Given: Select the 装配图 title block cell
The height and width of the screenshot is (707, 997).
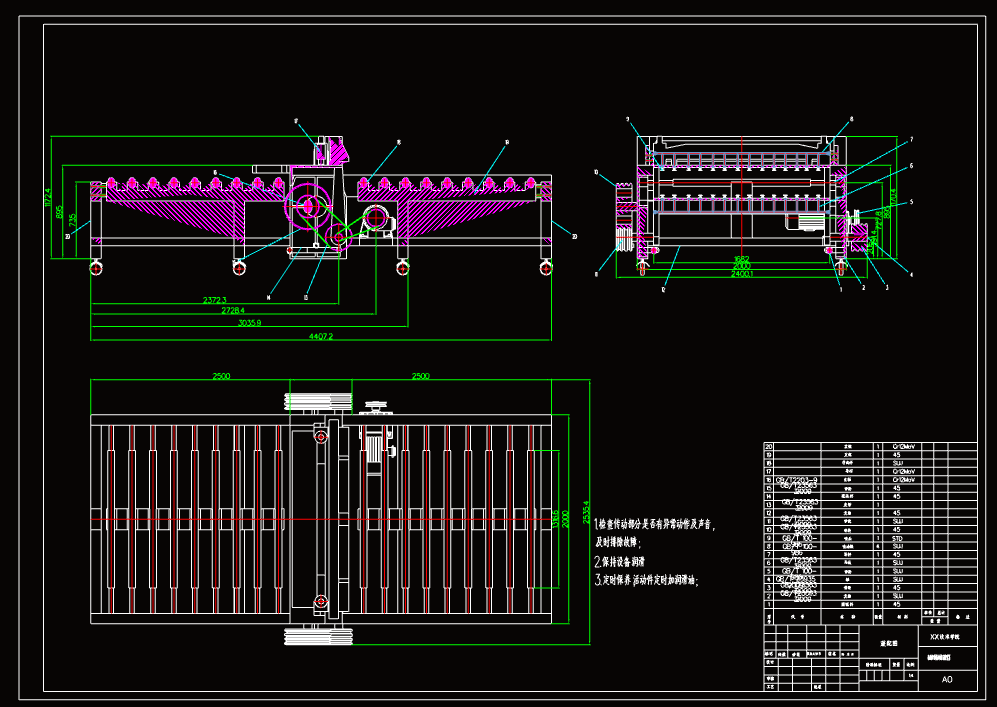Looking at the screenshot, I should coord(888,643).
